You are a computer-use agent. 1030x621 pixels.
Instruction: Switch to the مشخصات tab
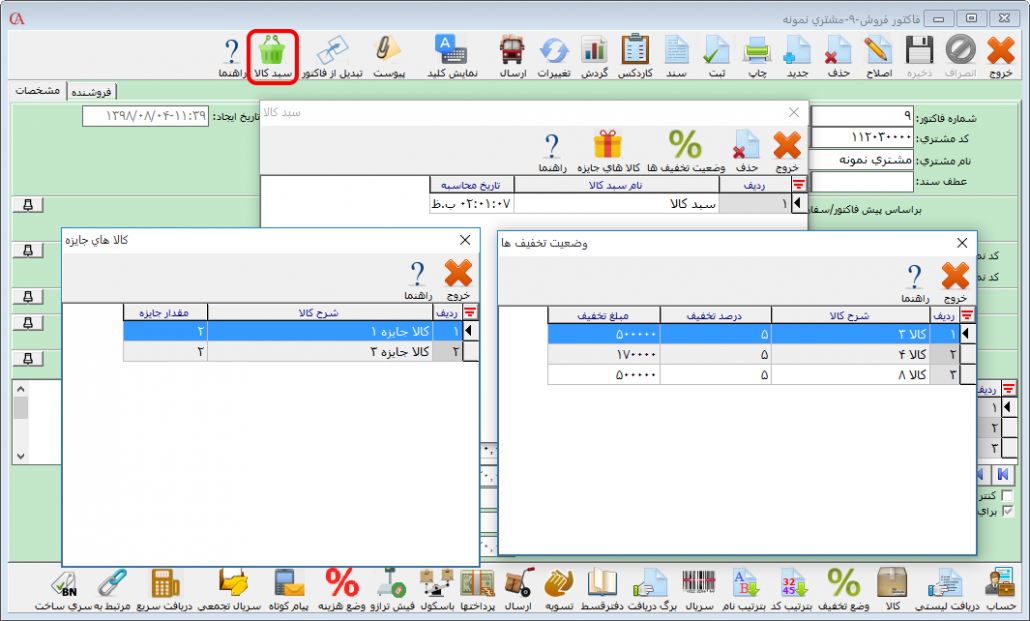[36, 91]
